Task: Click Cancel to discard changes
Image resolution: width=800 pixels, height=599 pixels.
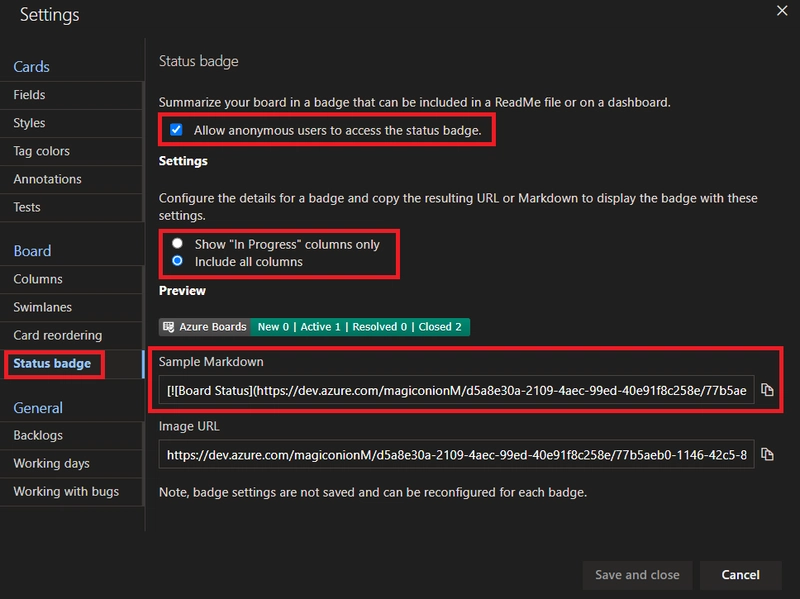Action: click(740, 575)
